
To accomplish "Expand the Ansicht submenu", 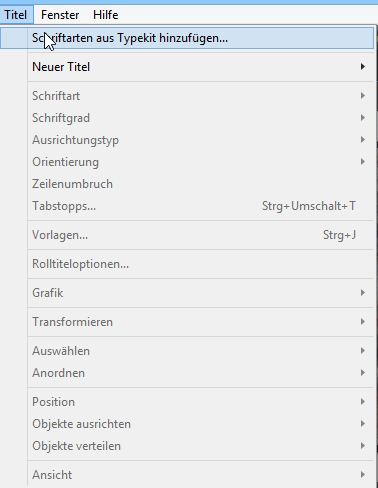I will click(201, 475).
